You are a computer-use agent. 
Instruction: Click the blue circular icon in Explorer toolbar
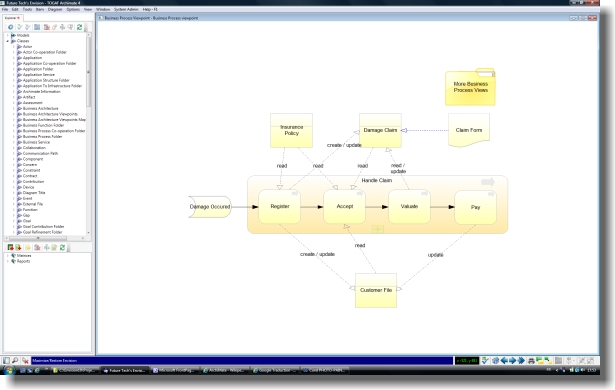11,27
